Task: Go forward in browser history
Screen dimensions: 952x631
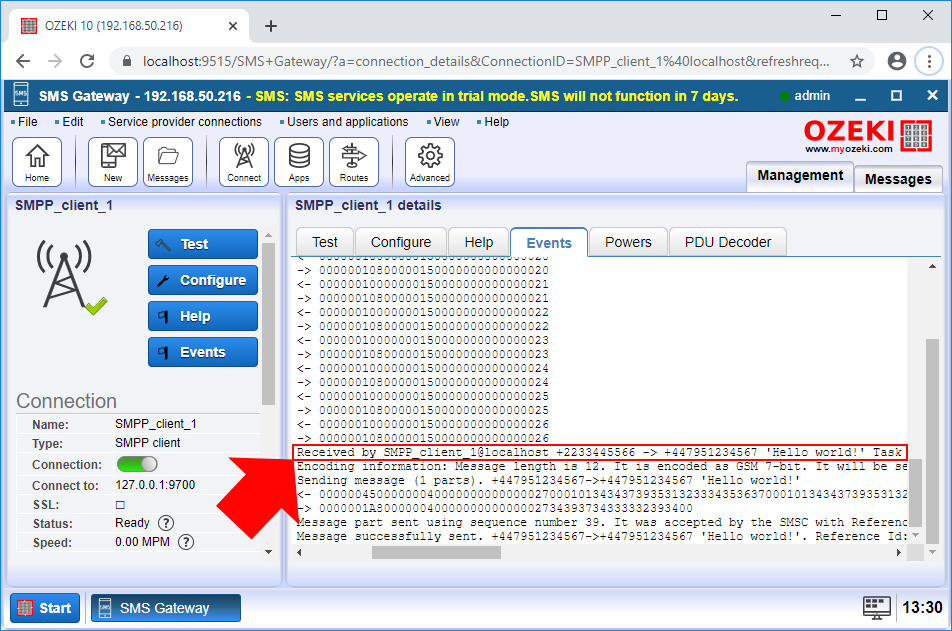Action: 55,61
